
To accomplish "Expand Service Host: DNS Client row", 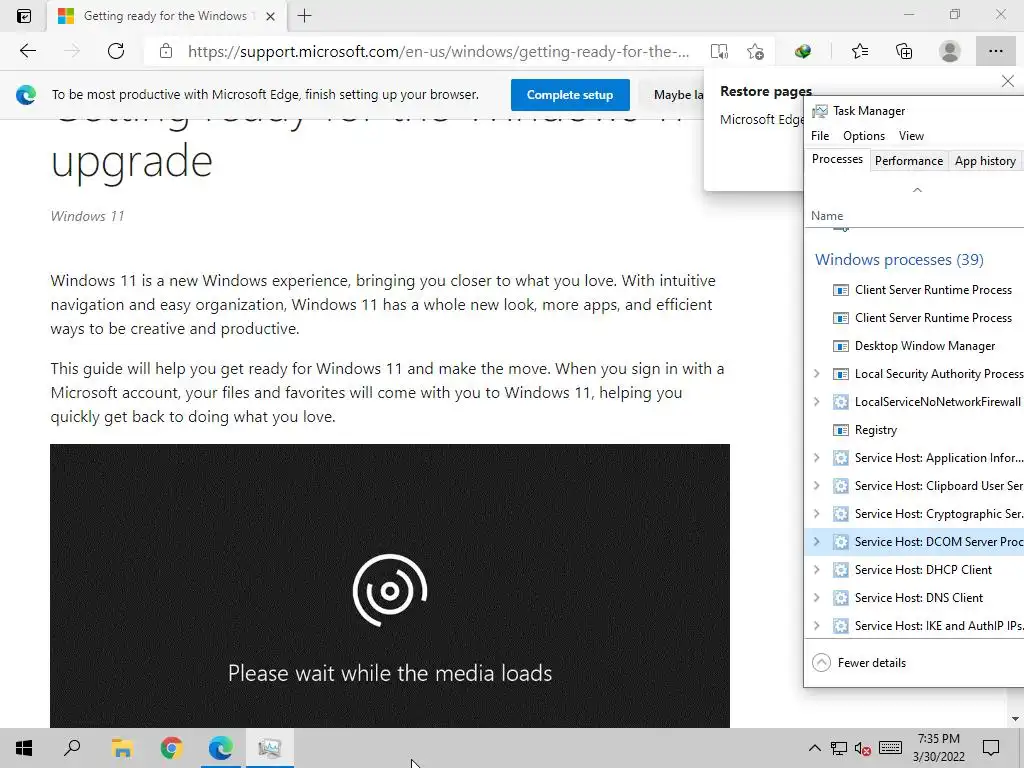I will click(816, 598).
